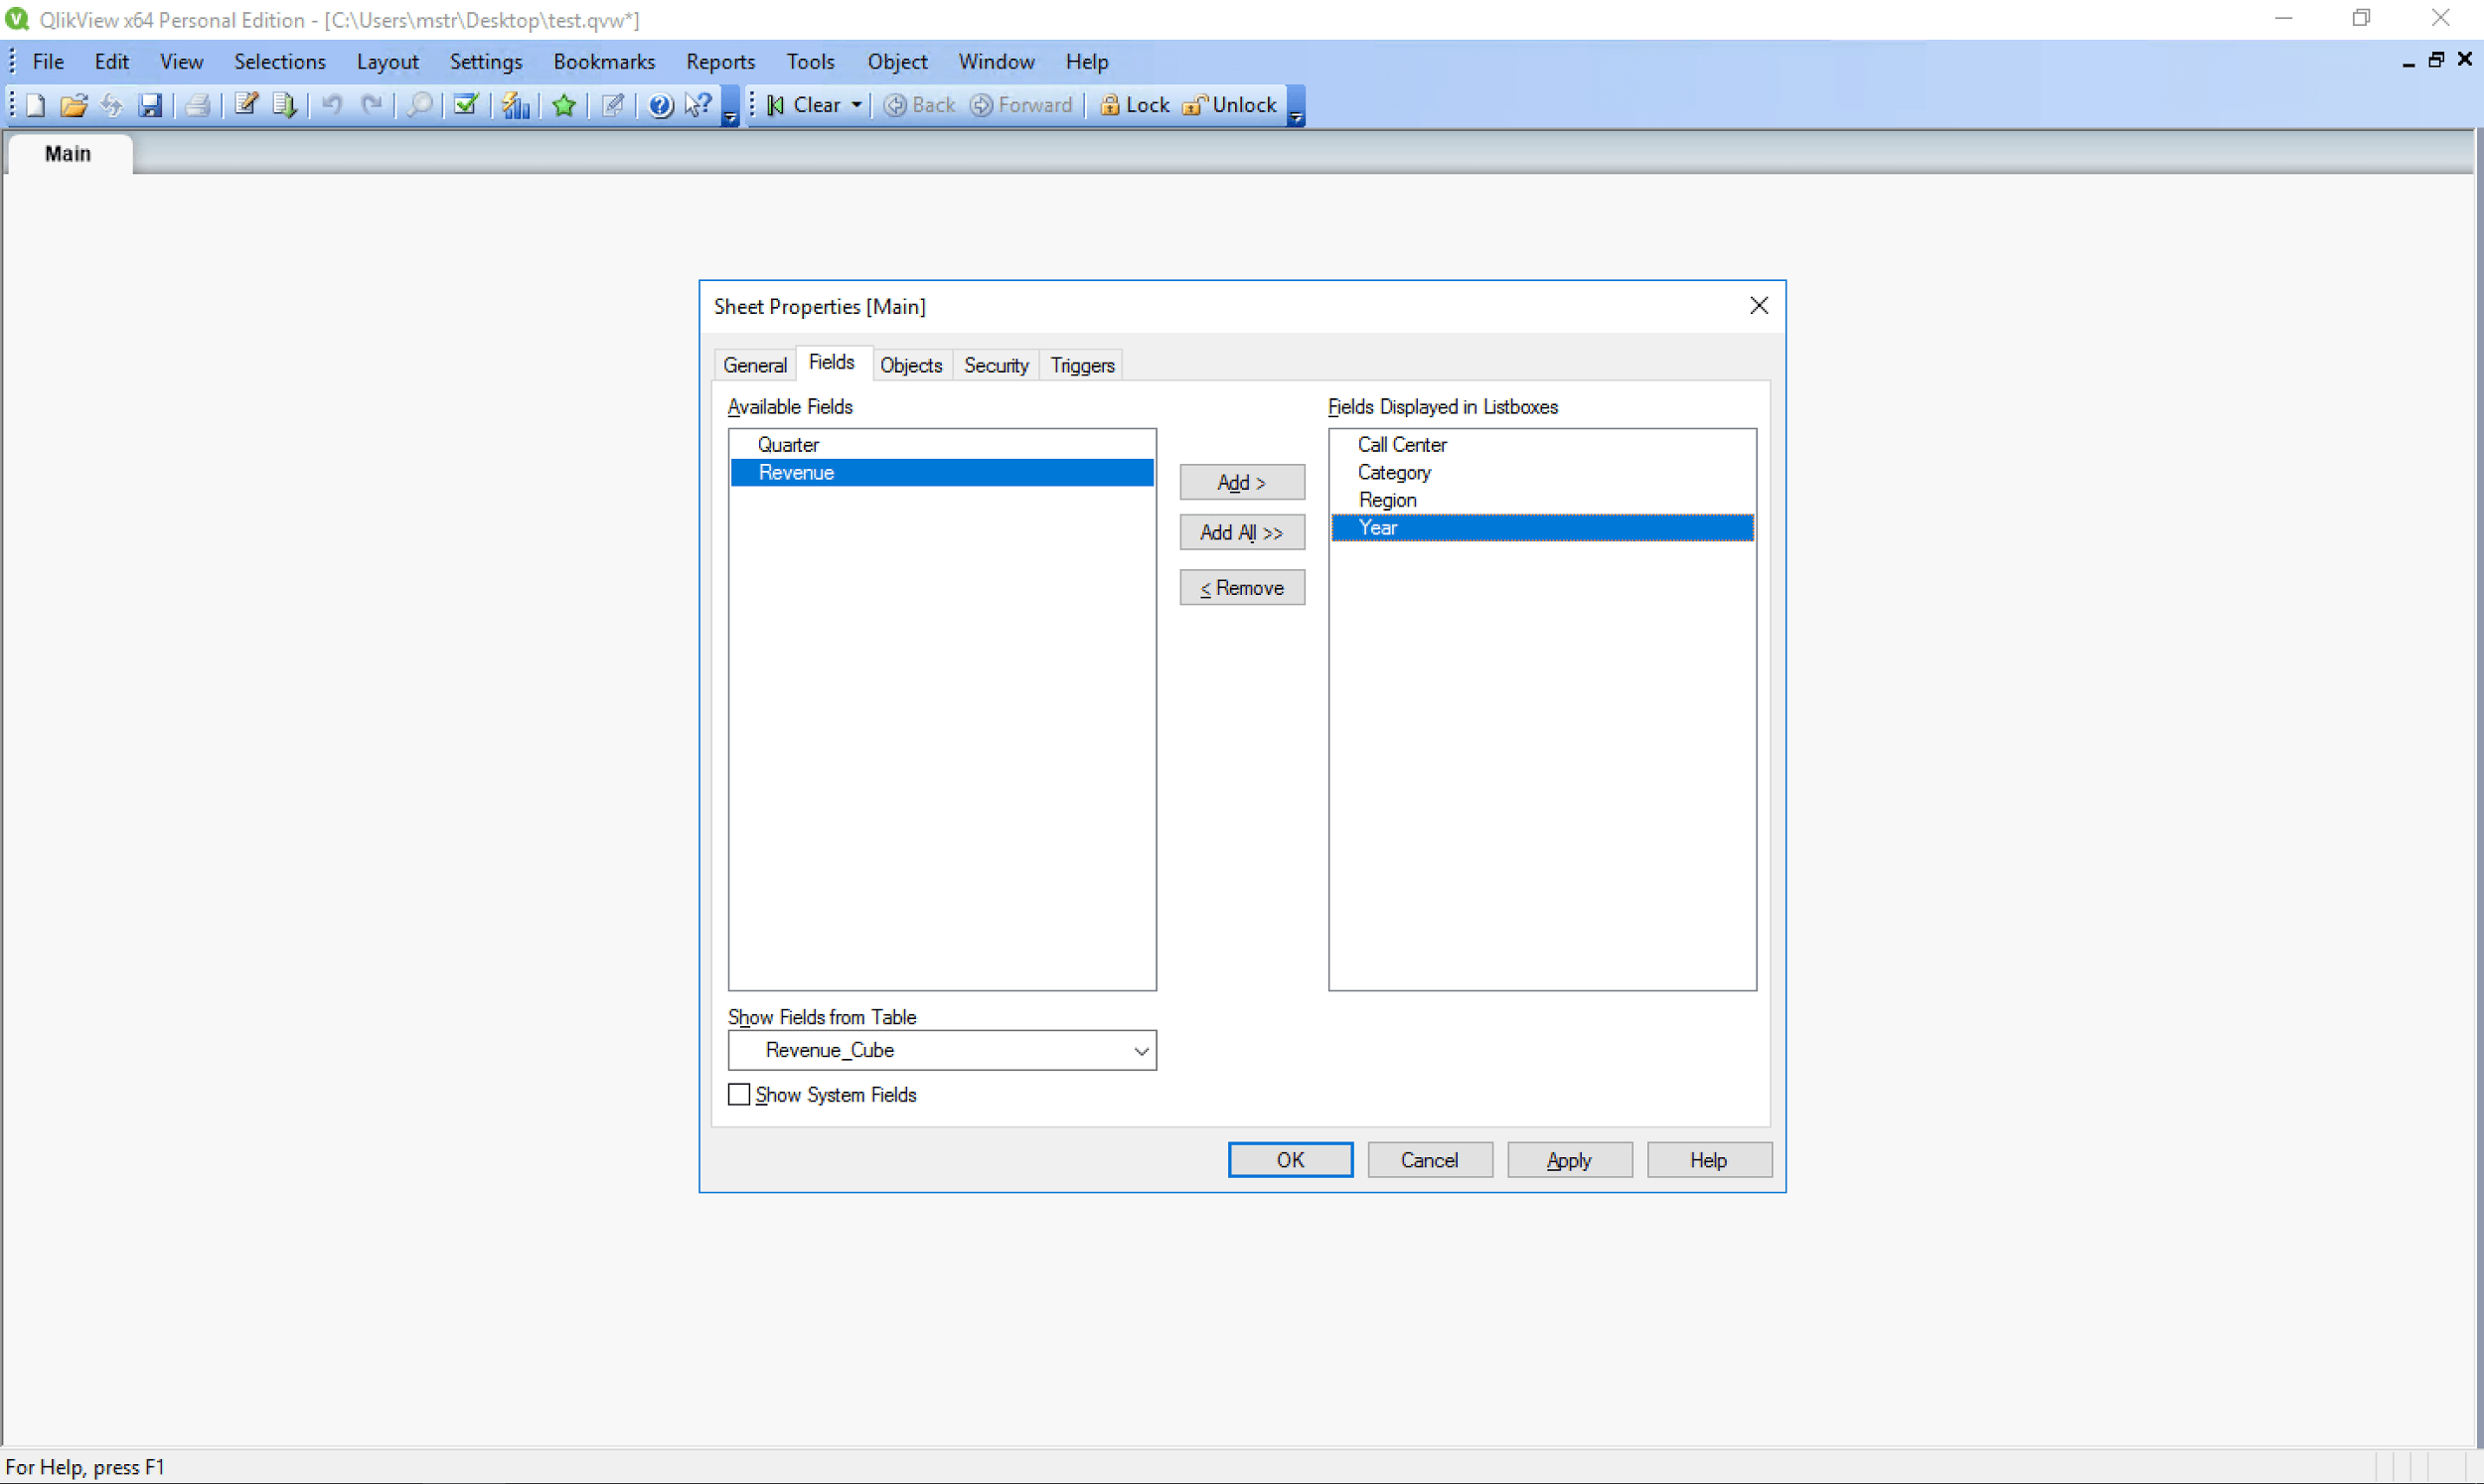Open the Clear button dropdown arrow

(856, 105)
